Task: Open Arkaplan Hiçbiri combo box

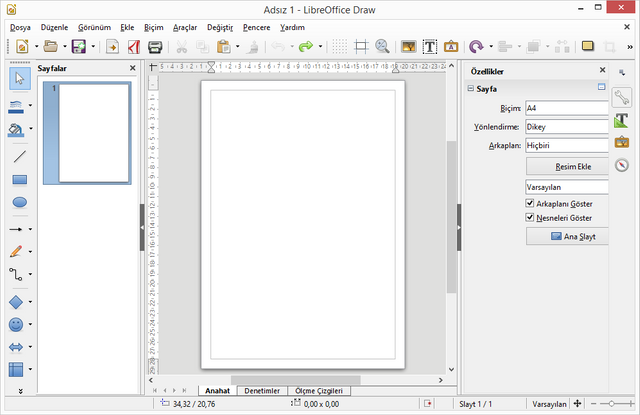Action: tap(567, 145)
